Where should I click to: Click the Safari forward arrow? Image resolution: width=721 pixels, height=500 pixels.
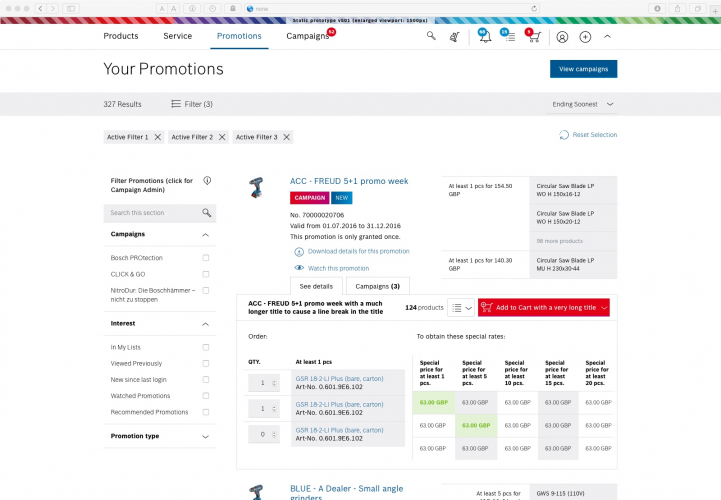tap(53, 8)
